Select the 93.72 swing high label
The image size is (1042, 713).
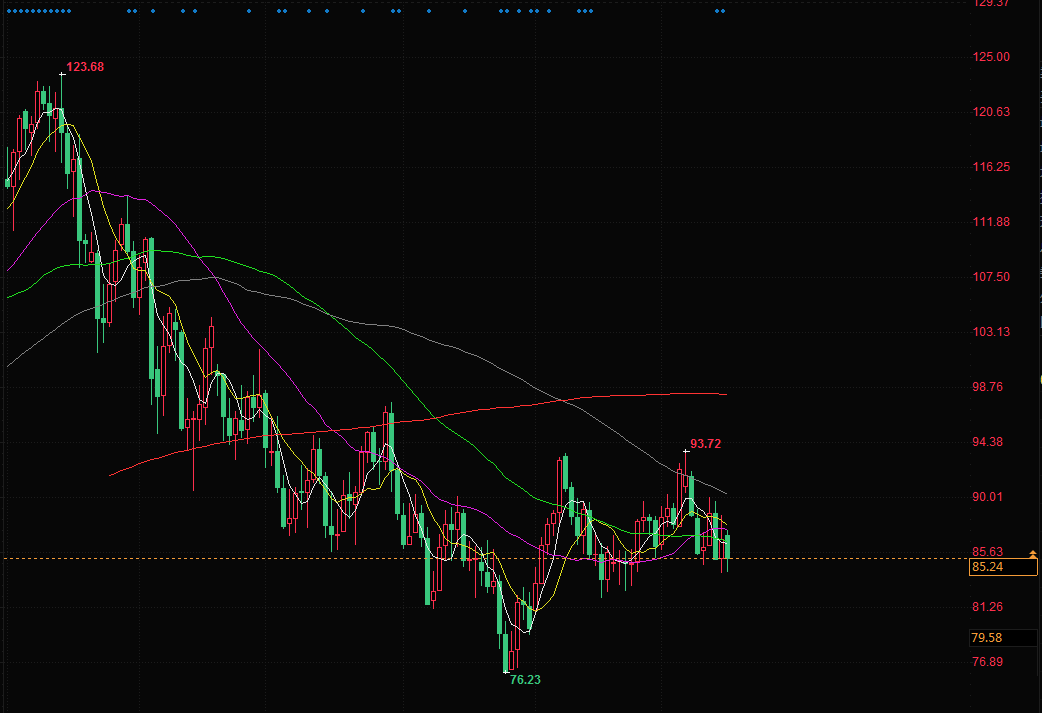pyautogui.click(x=706, y=443)
